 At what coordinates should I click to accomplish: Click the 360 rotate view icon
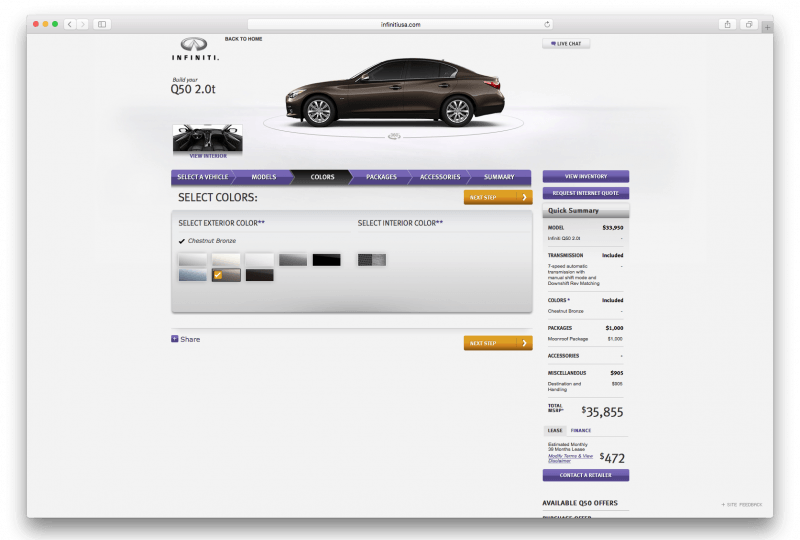394,136
